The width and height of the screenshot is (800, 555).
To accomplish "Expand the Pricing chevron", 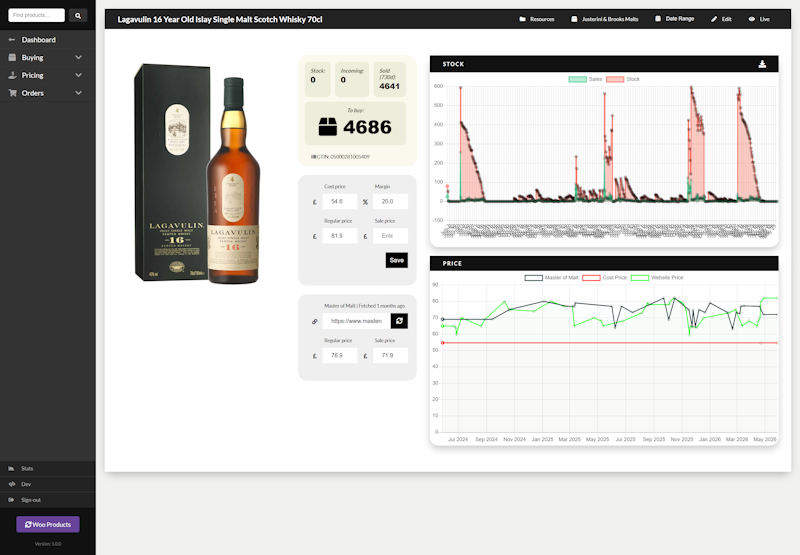I will tap(79, 75).
